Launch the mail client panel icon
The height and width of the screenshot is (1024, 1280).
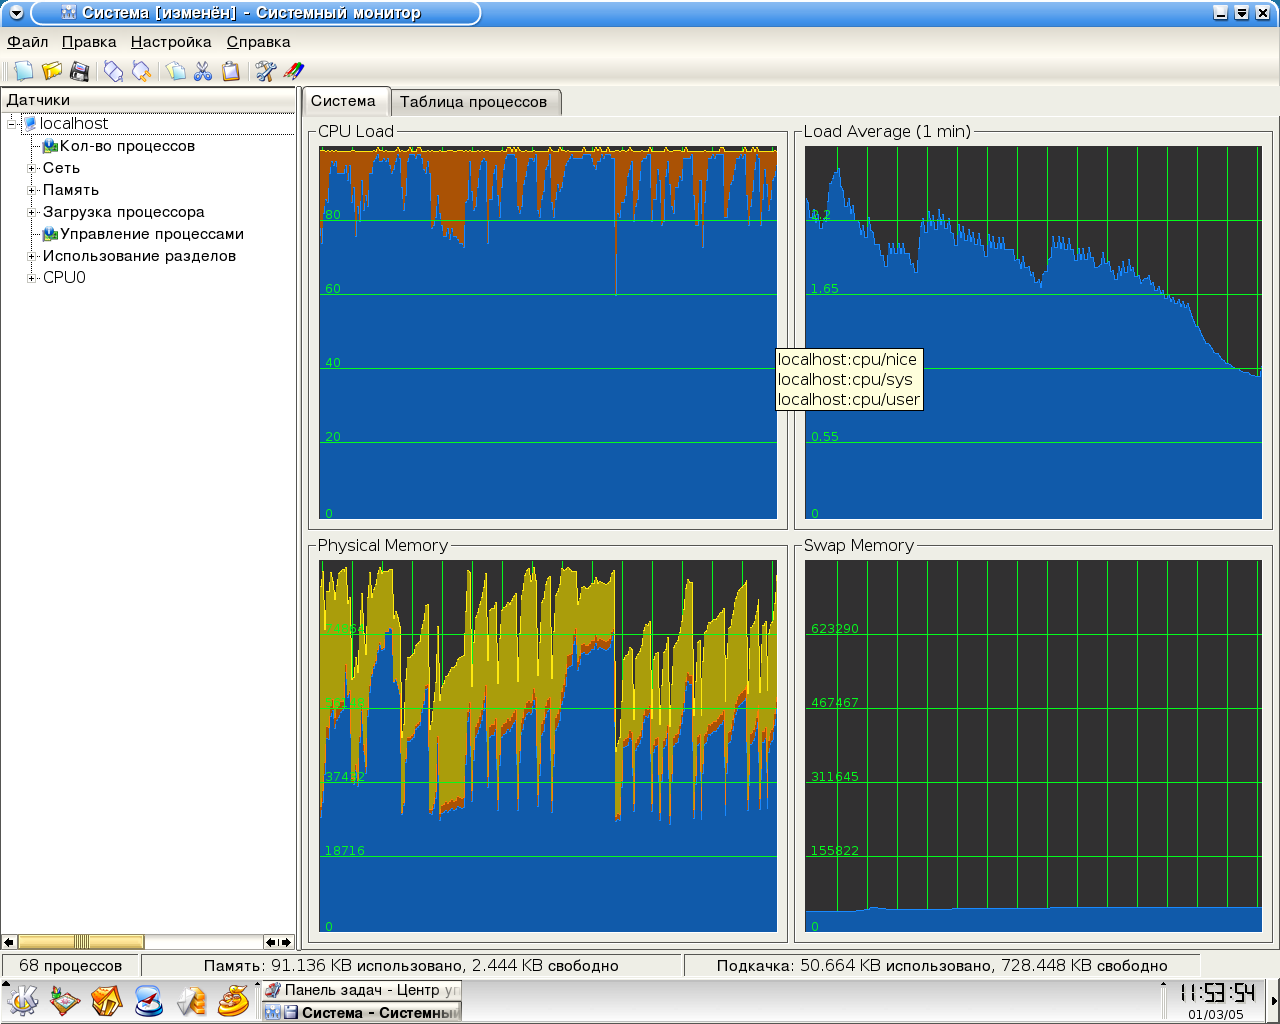tap(191, 1000)
